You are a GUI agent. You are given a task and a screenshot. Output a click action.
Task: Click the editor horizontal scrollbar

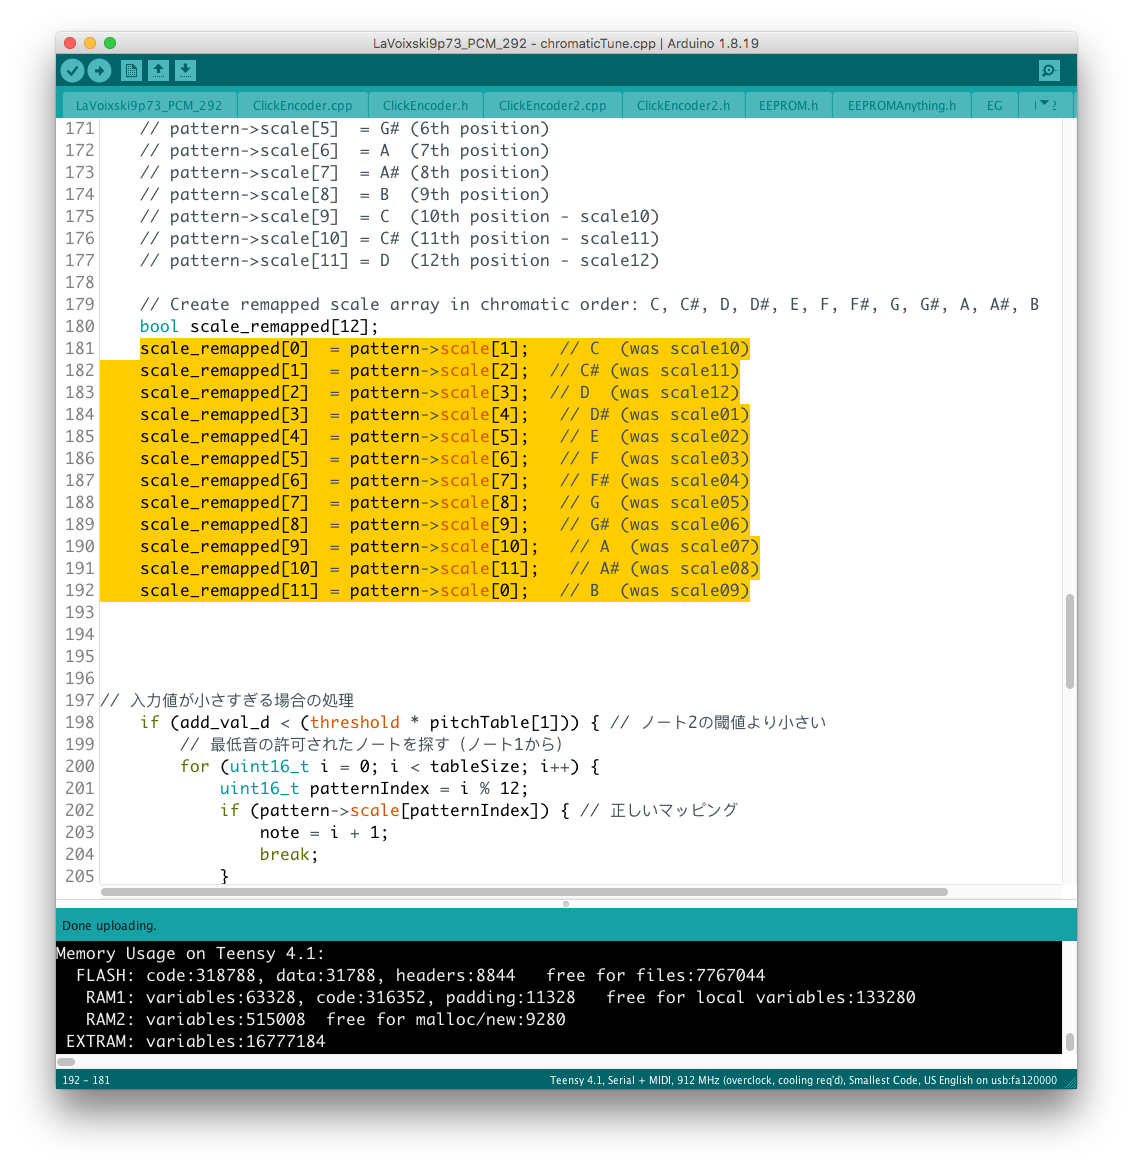point(524,891)
